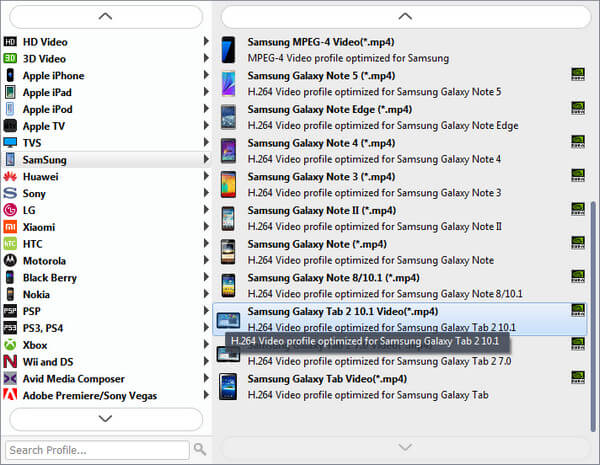Click the TVS monitor icon
This screenshot has width=600, height=465.
[10, 142]
